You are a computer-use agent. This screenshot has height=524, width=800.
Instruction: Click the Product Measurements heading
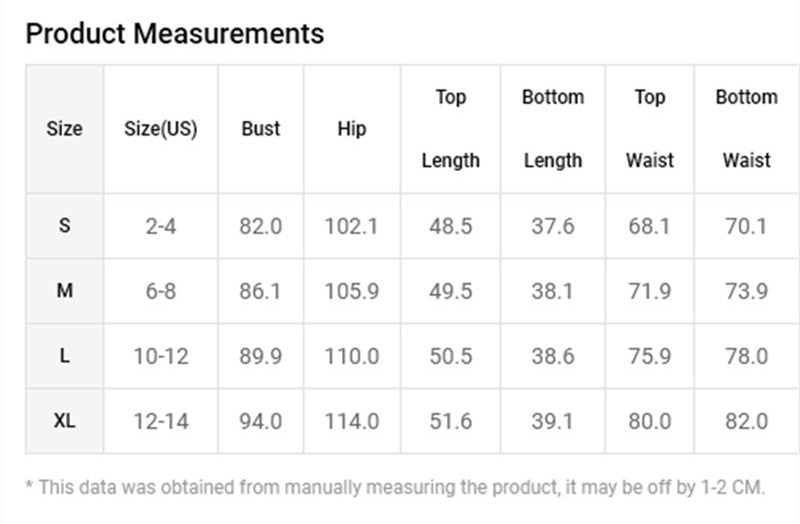coord(174,34)
